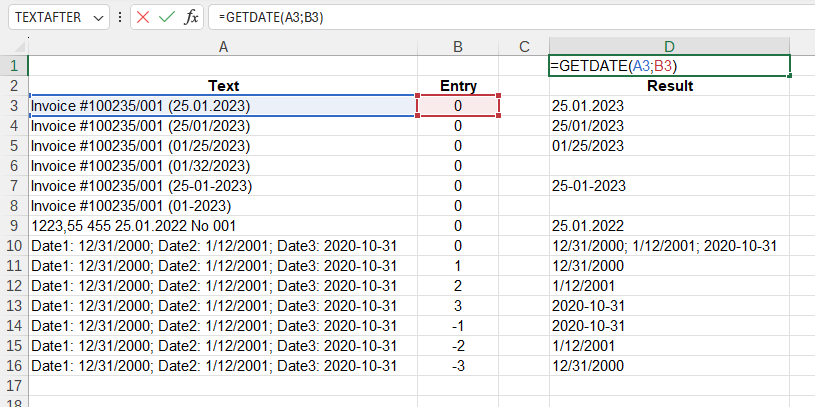
Task: Select Entry value -2 in row 15
Action: click(458, 346)
